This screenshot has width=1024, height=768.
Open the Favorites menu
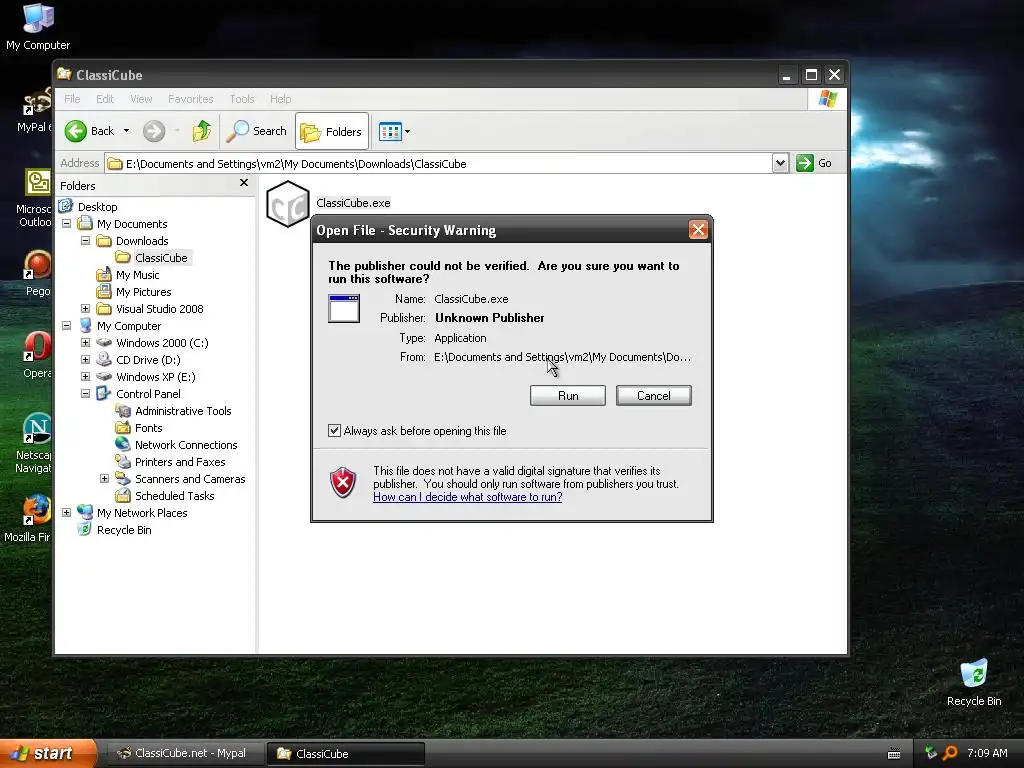(x=191, y=99)
